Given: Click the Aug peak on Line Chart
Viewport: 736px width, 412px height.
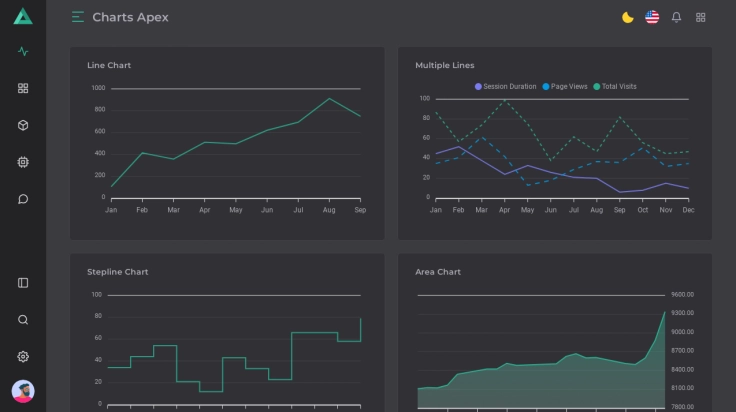Looking at the screenshot, I should pos(329,98).
